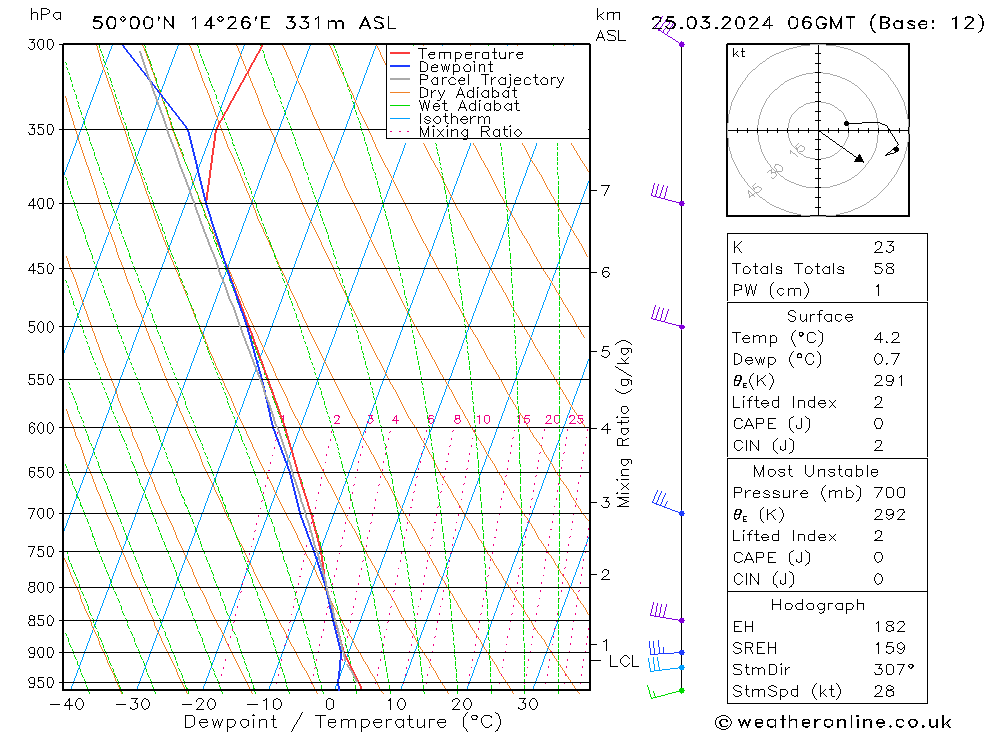Click the LCL marker label
Viewport: 1000px width, 733px height.
pyautogui.click(x=624, y=662)
